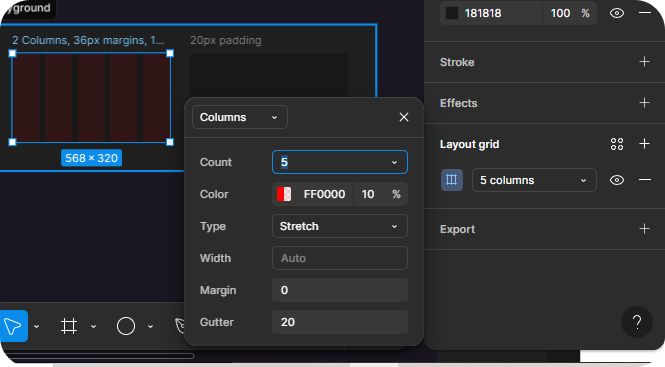The image size is (665, 367).
Task: Click the canvas horizontal scrollbar
Action: (x=98, y=356)
